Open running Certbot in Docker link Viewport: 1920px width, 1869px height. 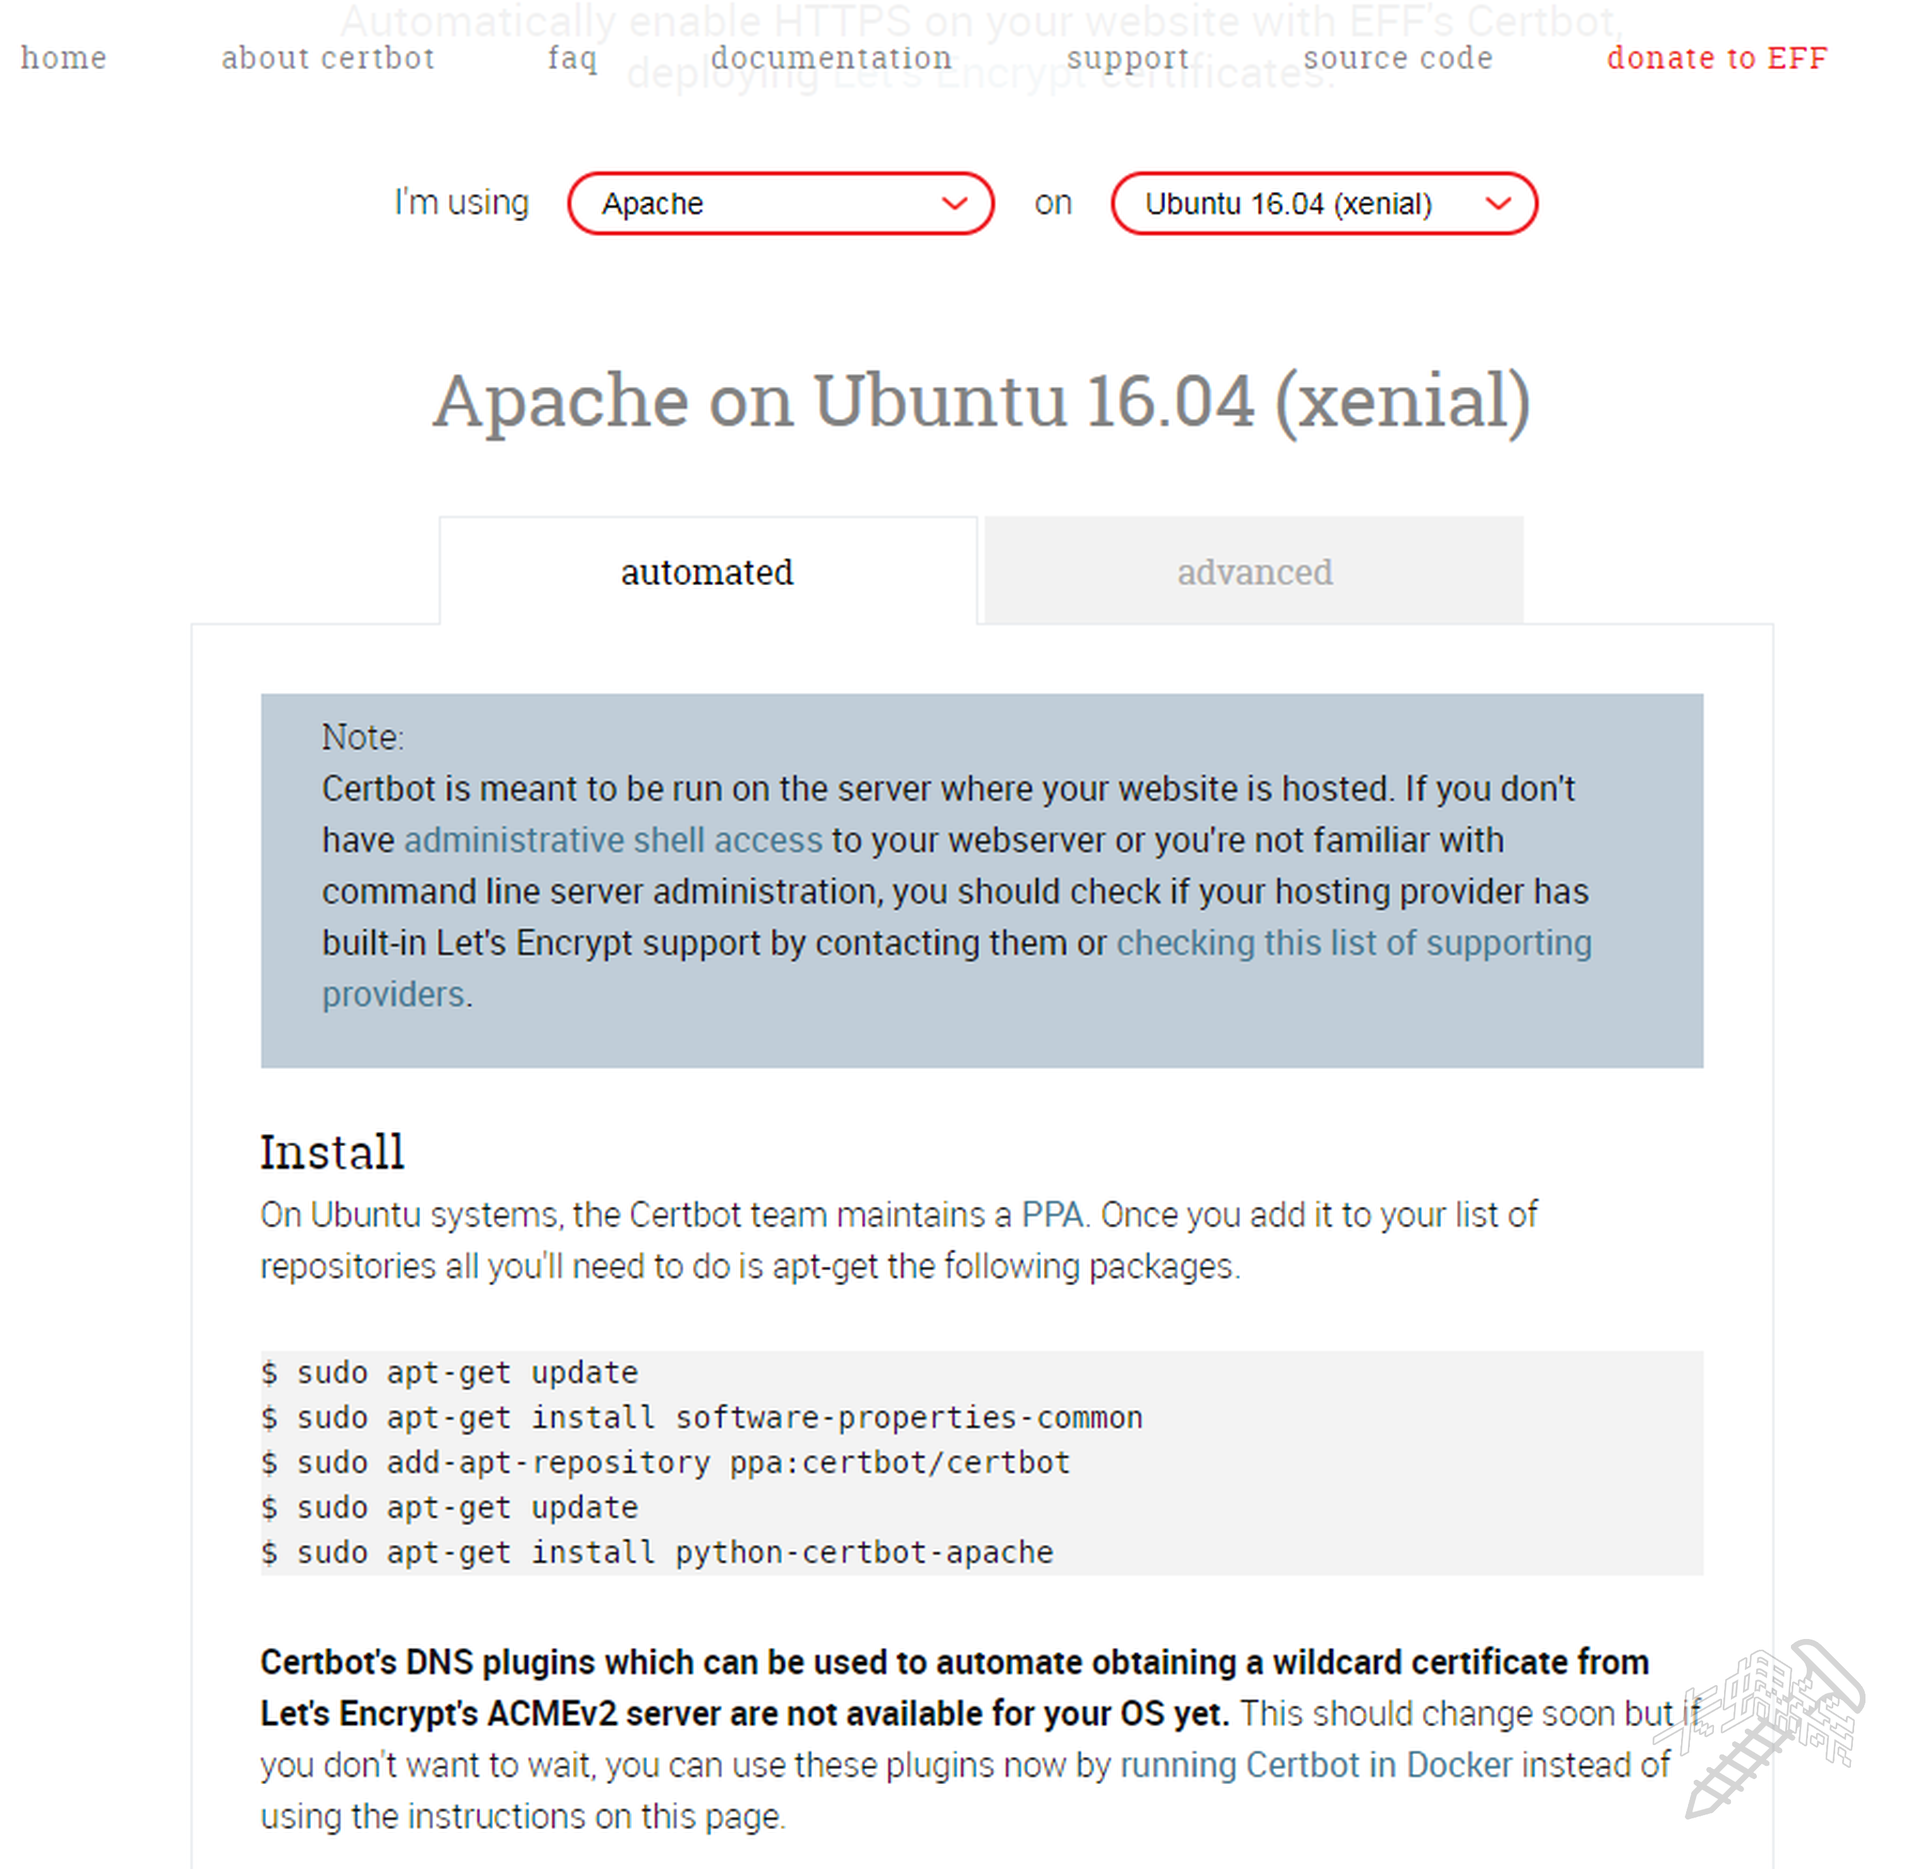(1315, 1765)
